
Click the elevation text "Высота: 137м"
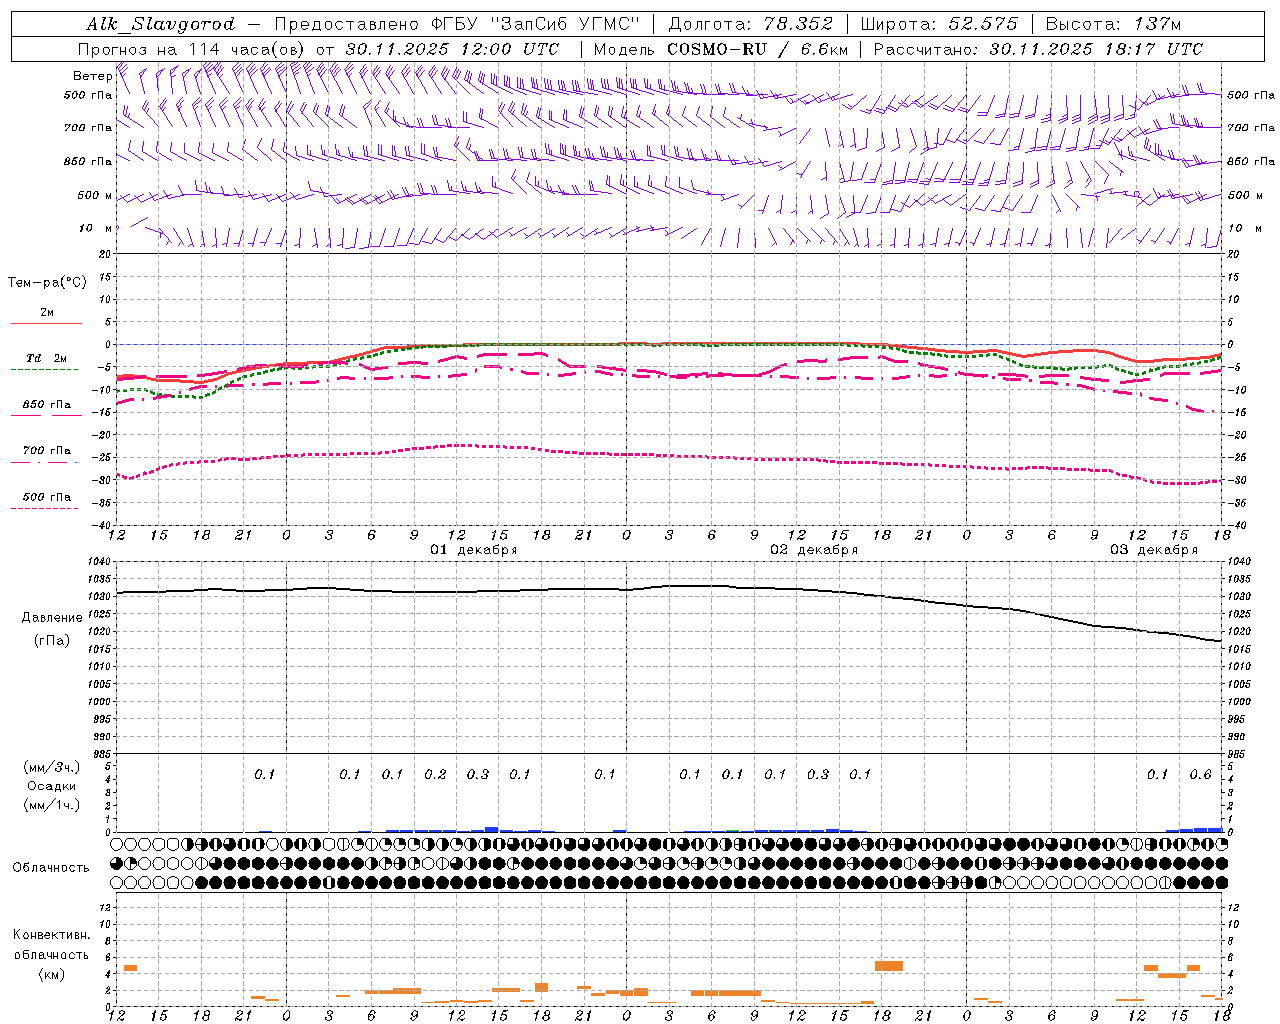pyautogui.click(x=1113, y=24)
